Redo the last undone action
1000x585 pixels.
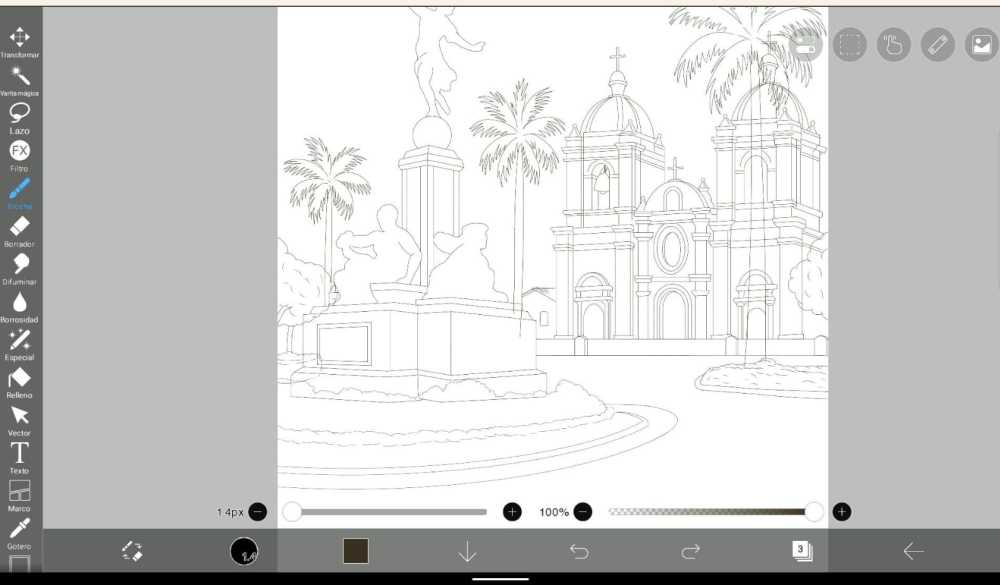[691, 551]
